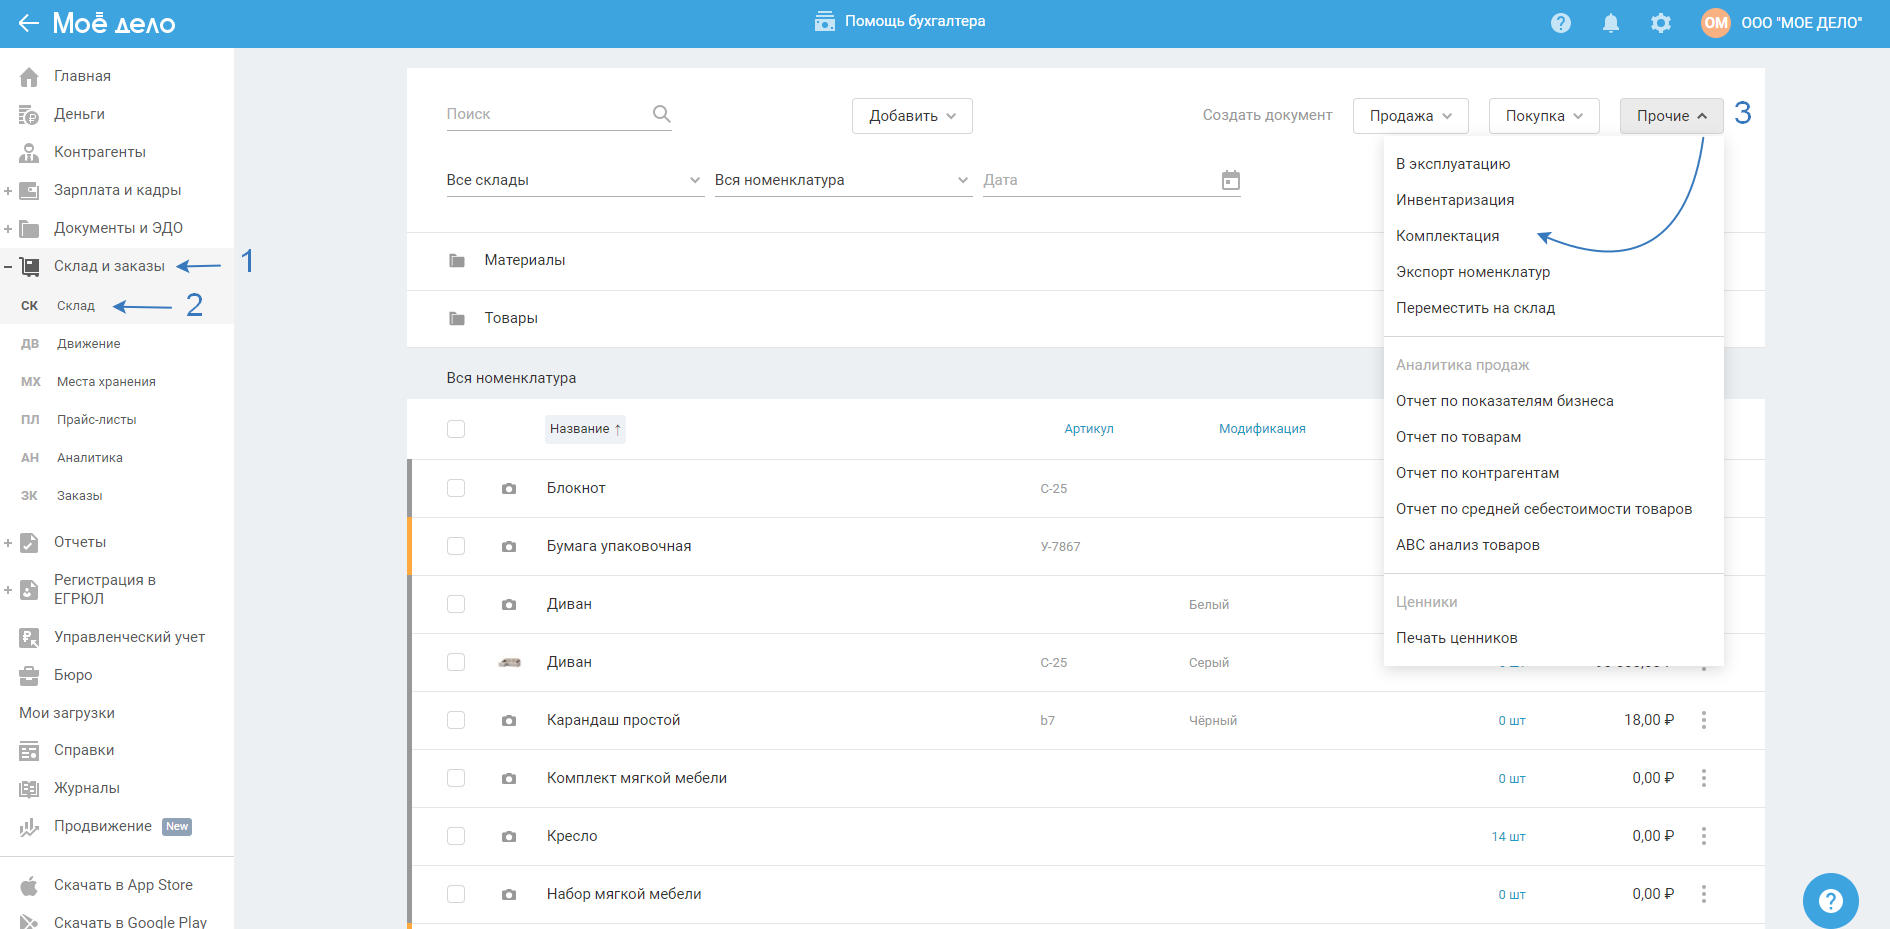This screenshot has height=929, width=1890.
Task: Go back using the header arrow
Action: tap(28, 23)
